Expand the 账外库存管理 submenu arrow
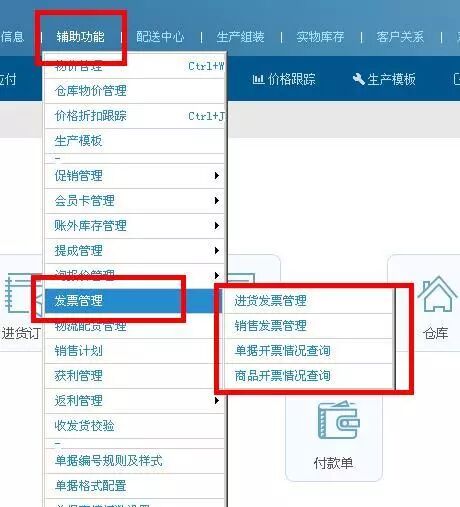The image size is (460, 507). (x=217, y=226)
